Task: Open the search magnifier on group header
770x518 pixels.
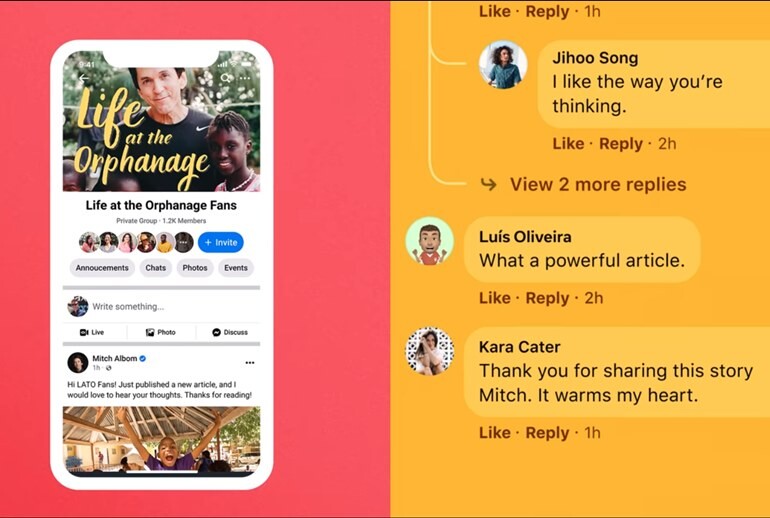Action: coord(225,78)
